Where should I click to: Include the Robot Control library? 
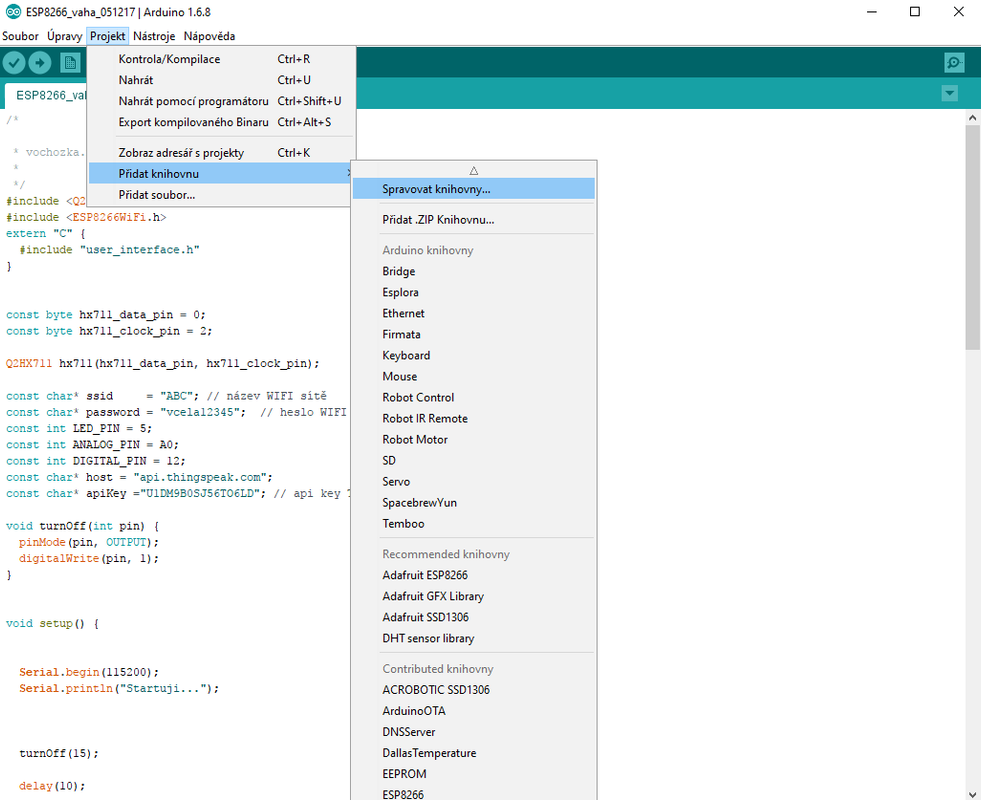(474, 397)
